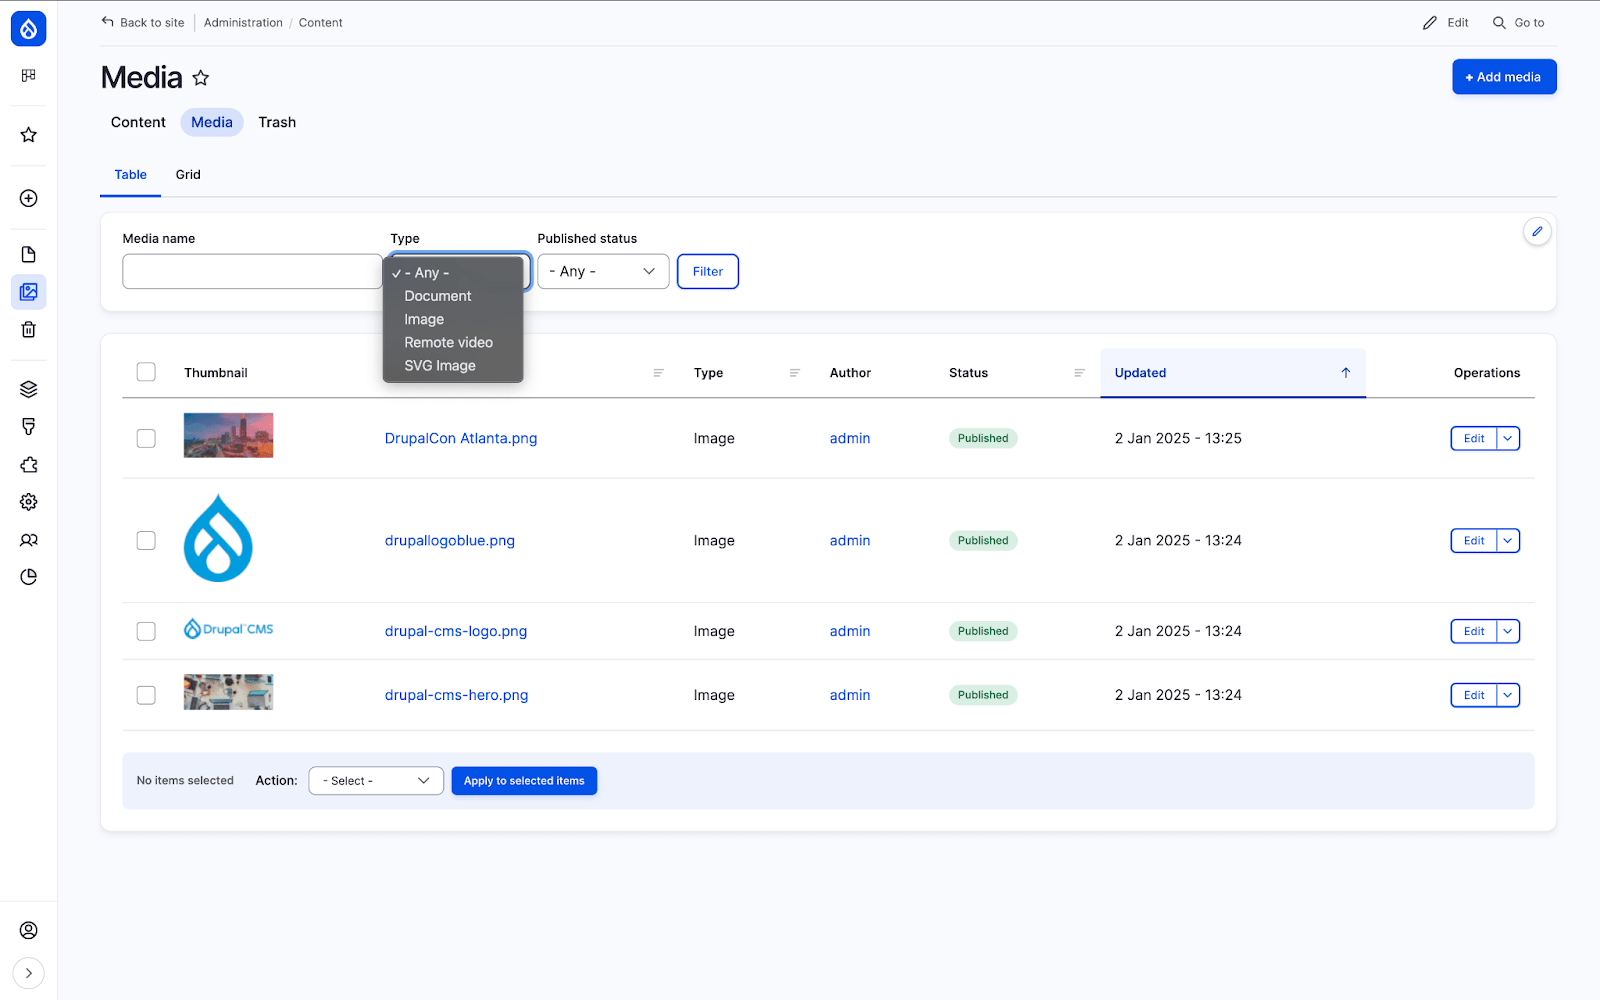Click the filter icon beside Status column
Viewport: 1600px width, 1000px height.
coord(1079,373)
